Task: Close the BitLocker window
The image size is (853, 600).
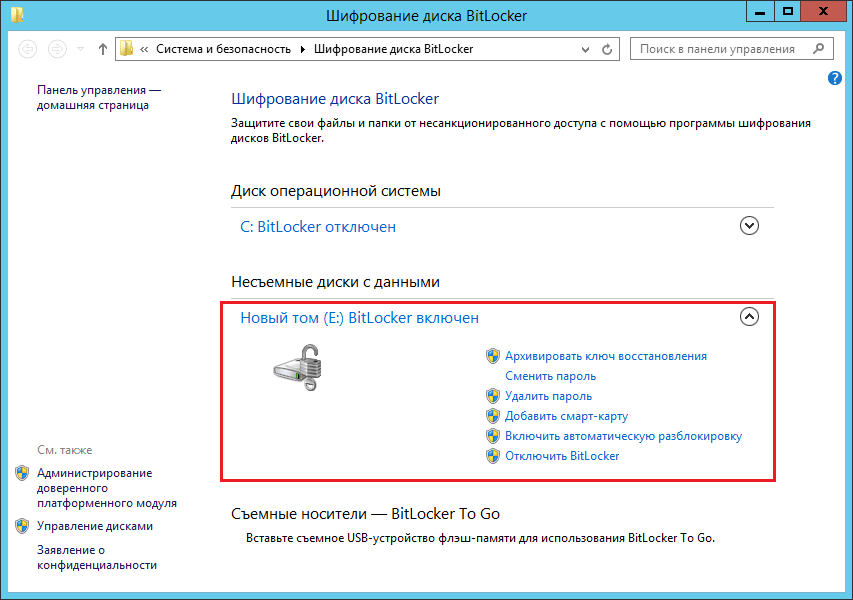Action: (824, 11)
